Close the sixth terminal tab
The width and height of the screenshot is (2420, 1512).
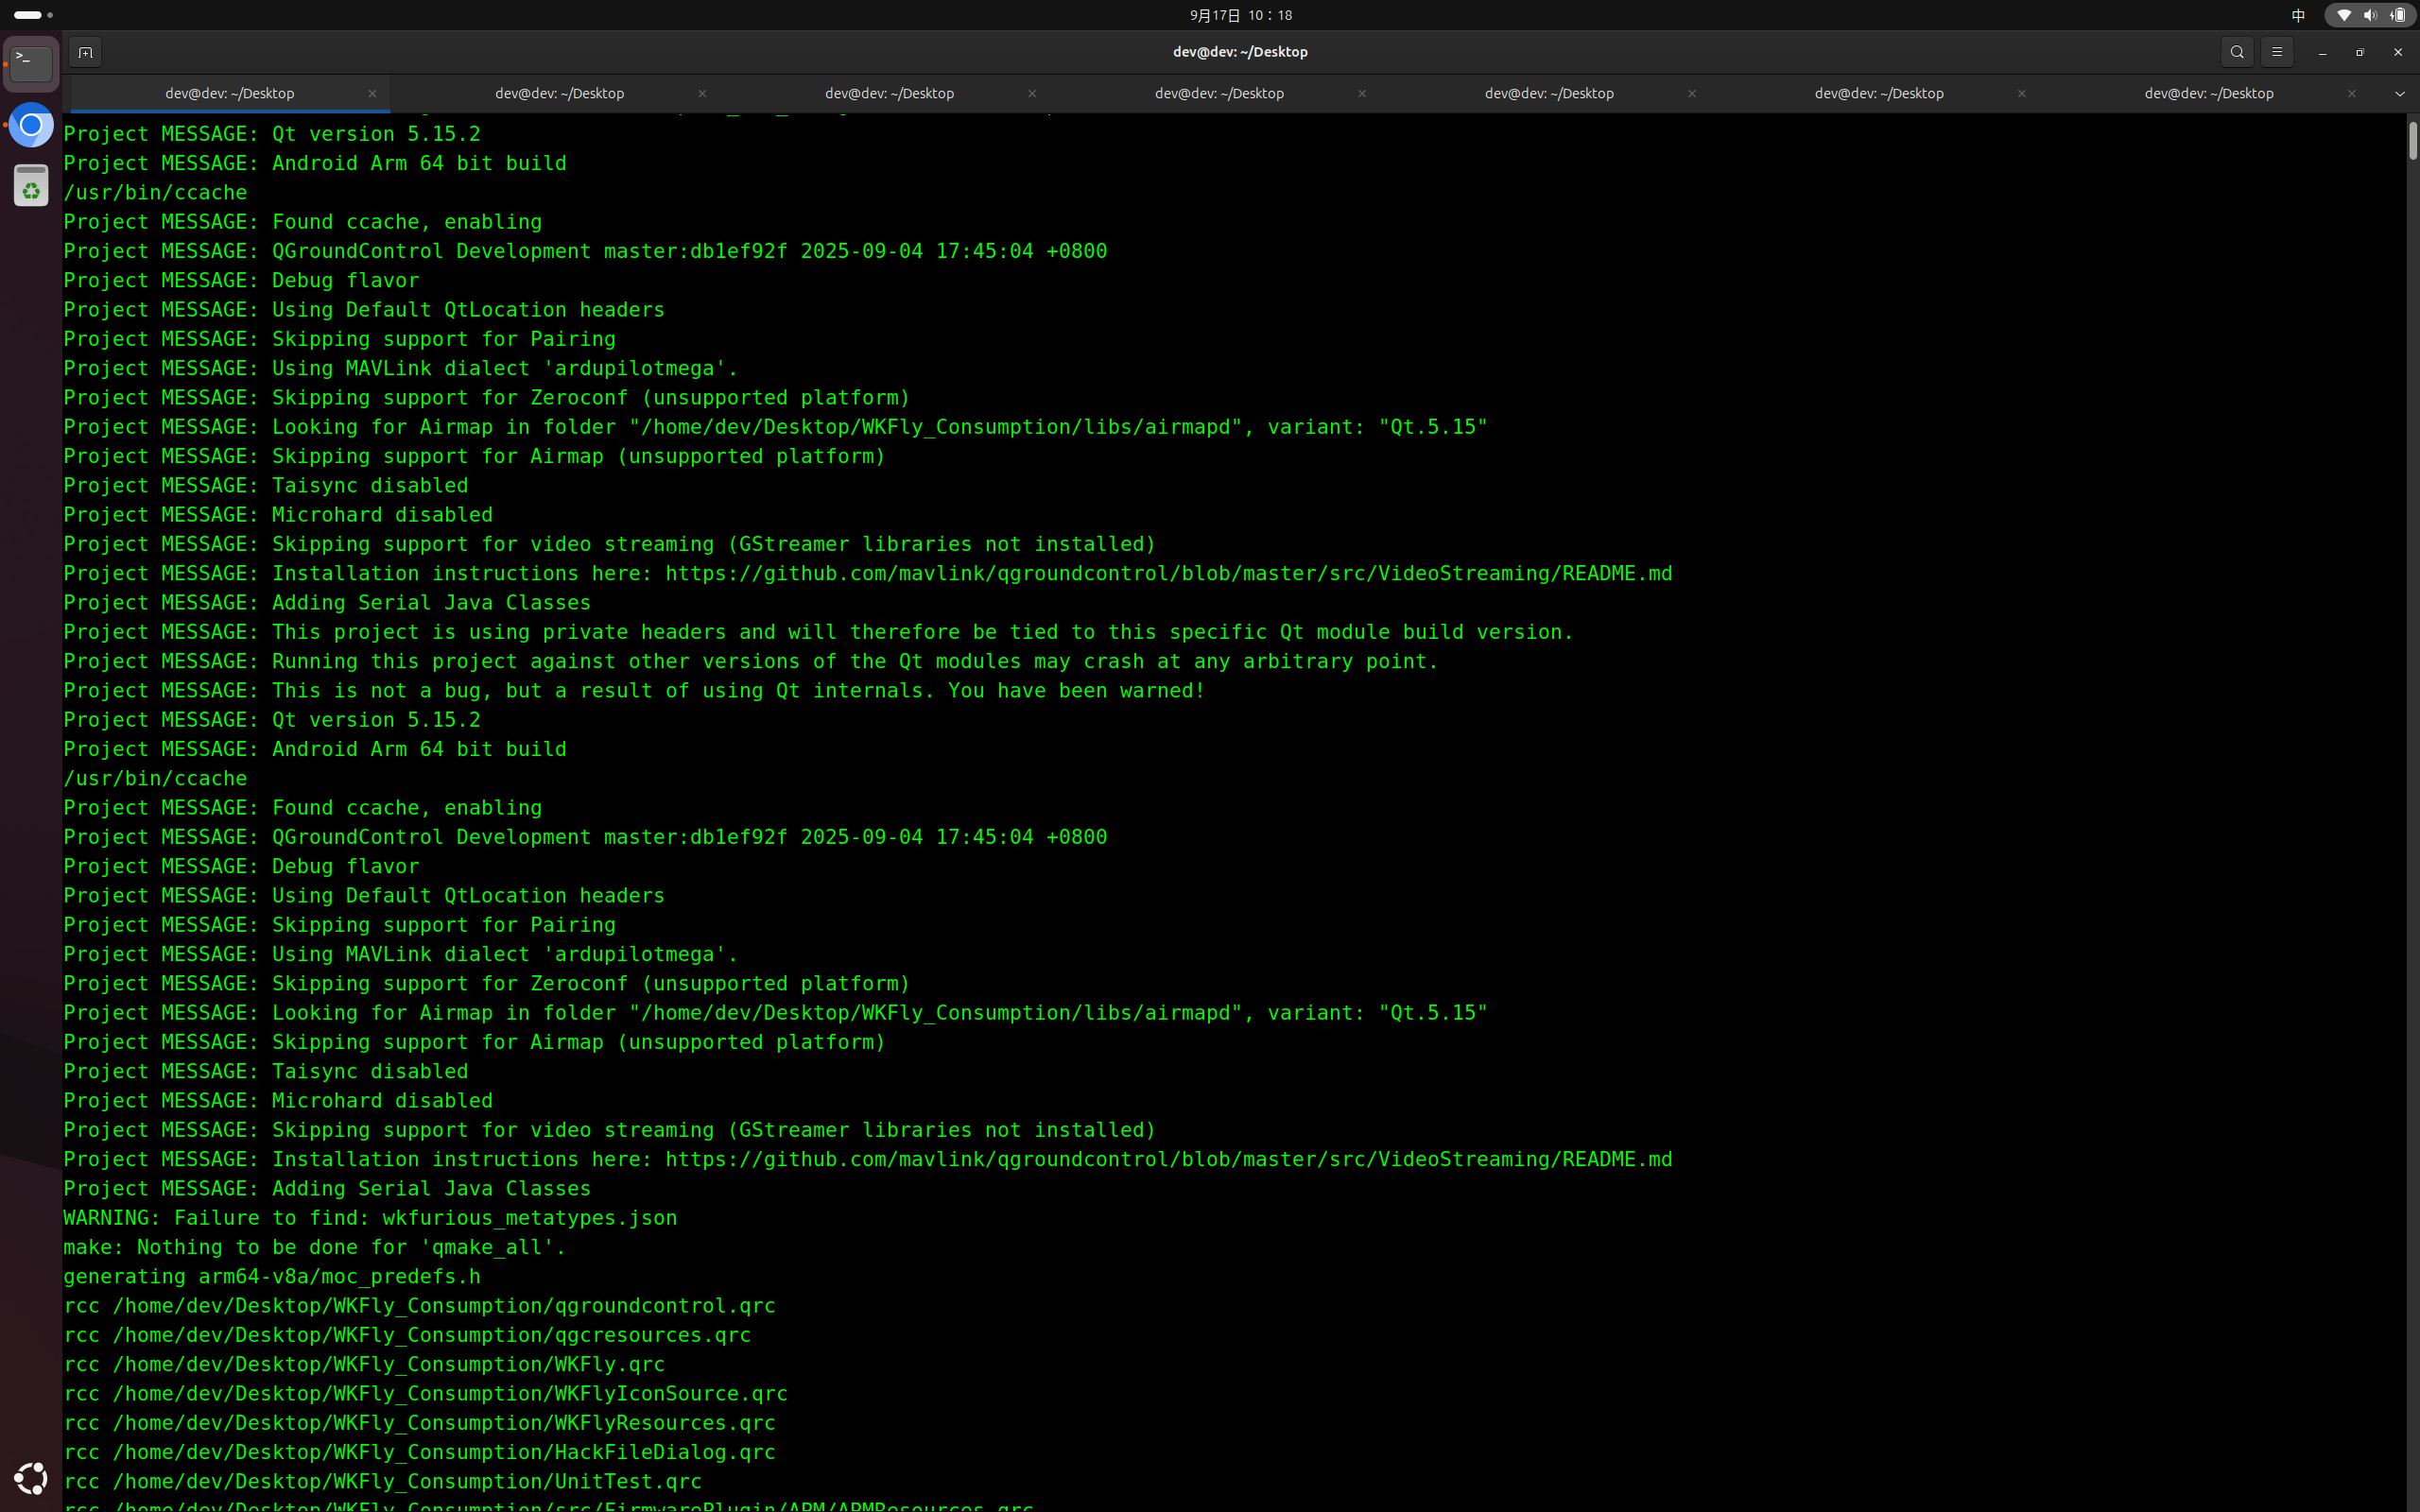(x=2022, y=93)
